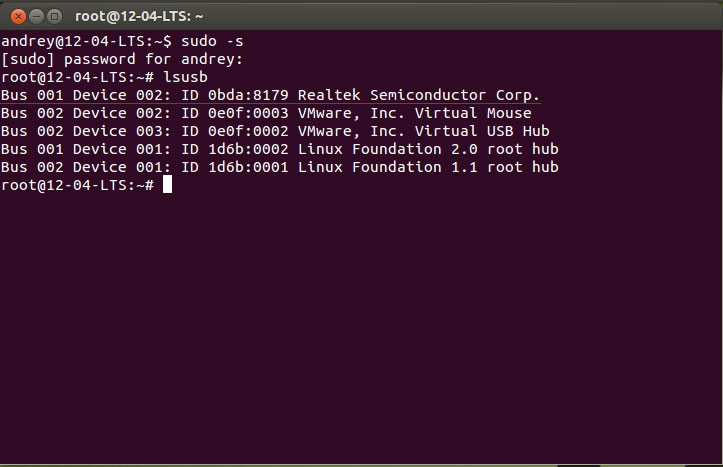The width and height of the screenshot is (723, 467).
Task: Click the sudo password prompt line
Action: [121, 59]
